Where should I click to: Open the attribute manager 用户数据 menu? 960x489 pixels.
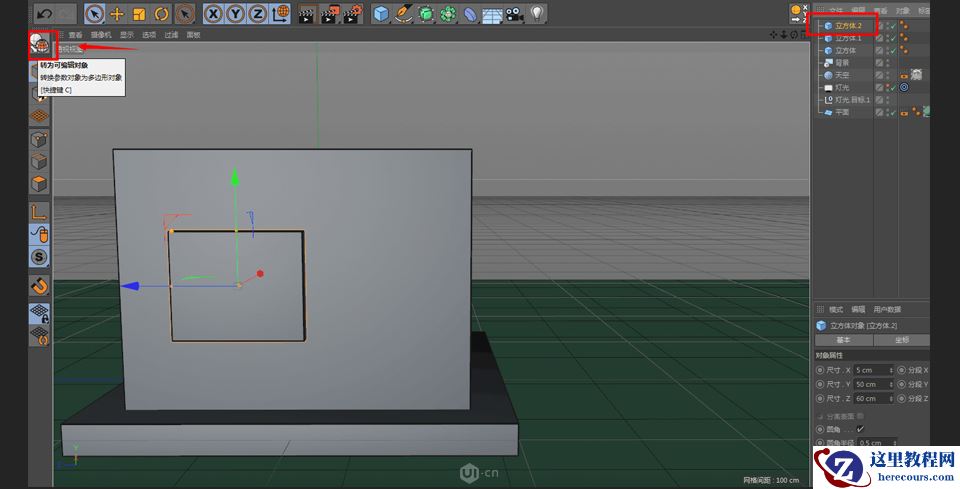tap(887, 309)
